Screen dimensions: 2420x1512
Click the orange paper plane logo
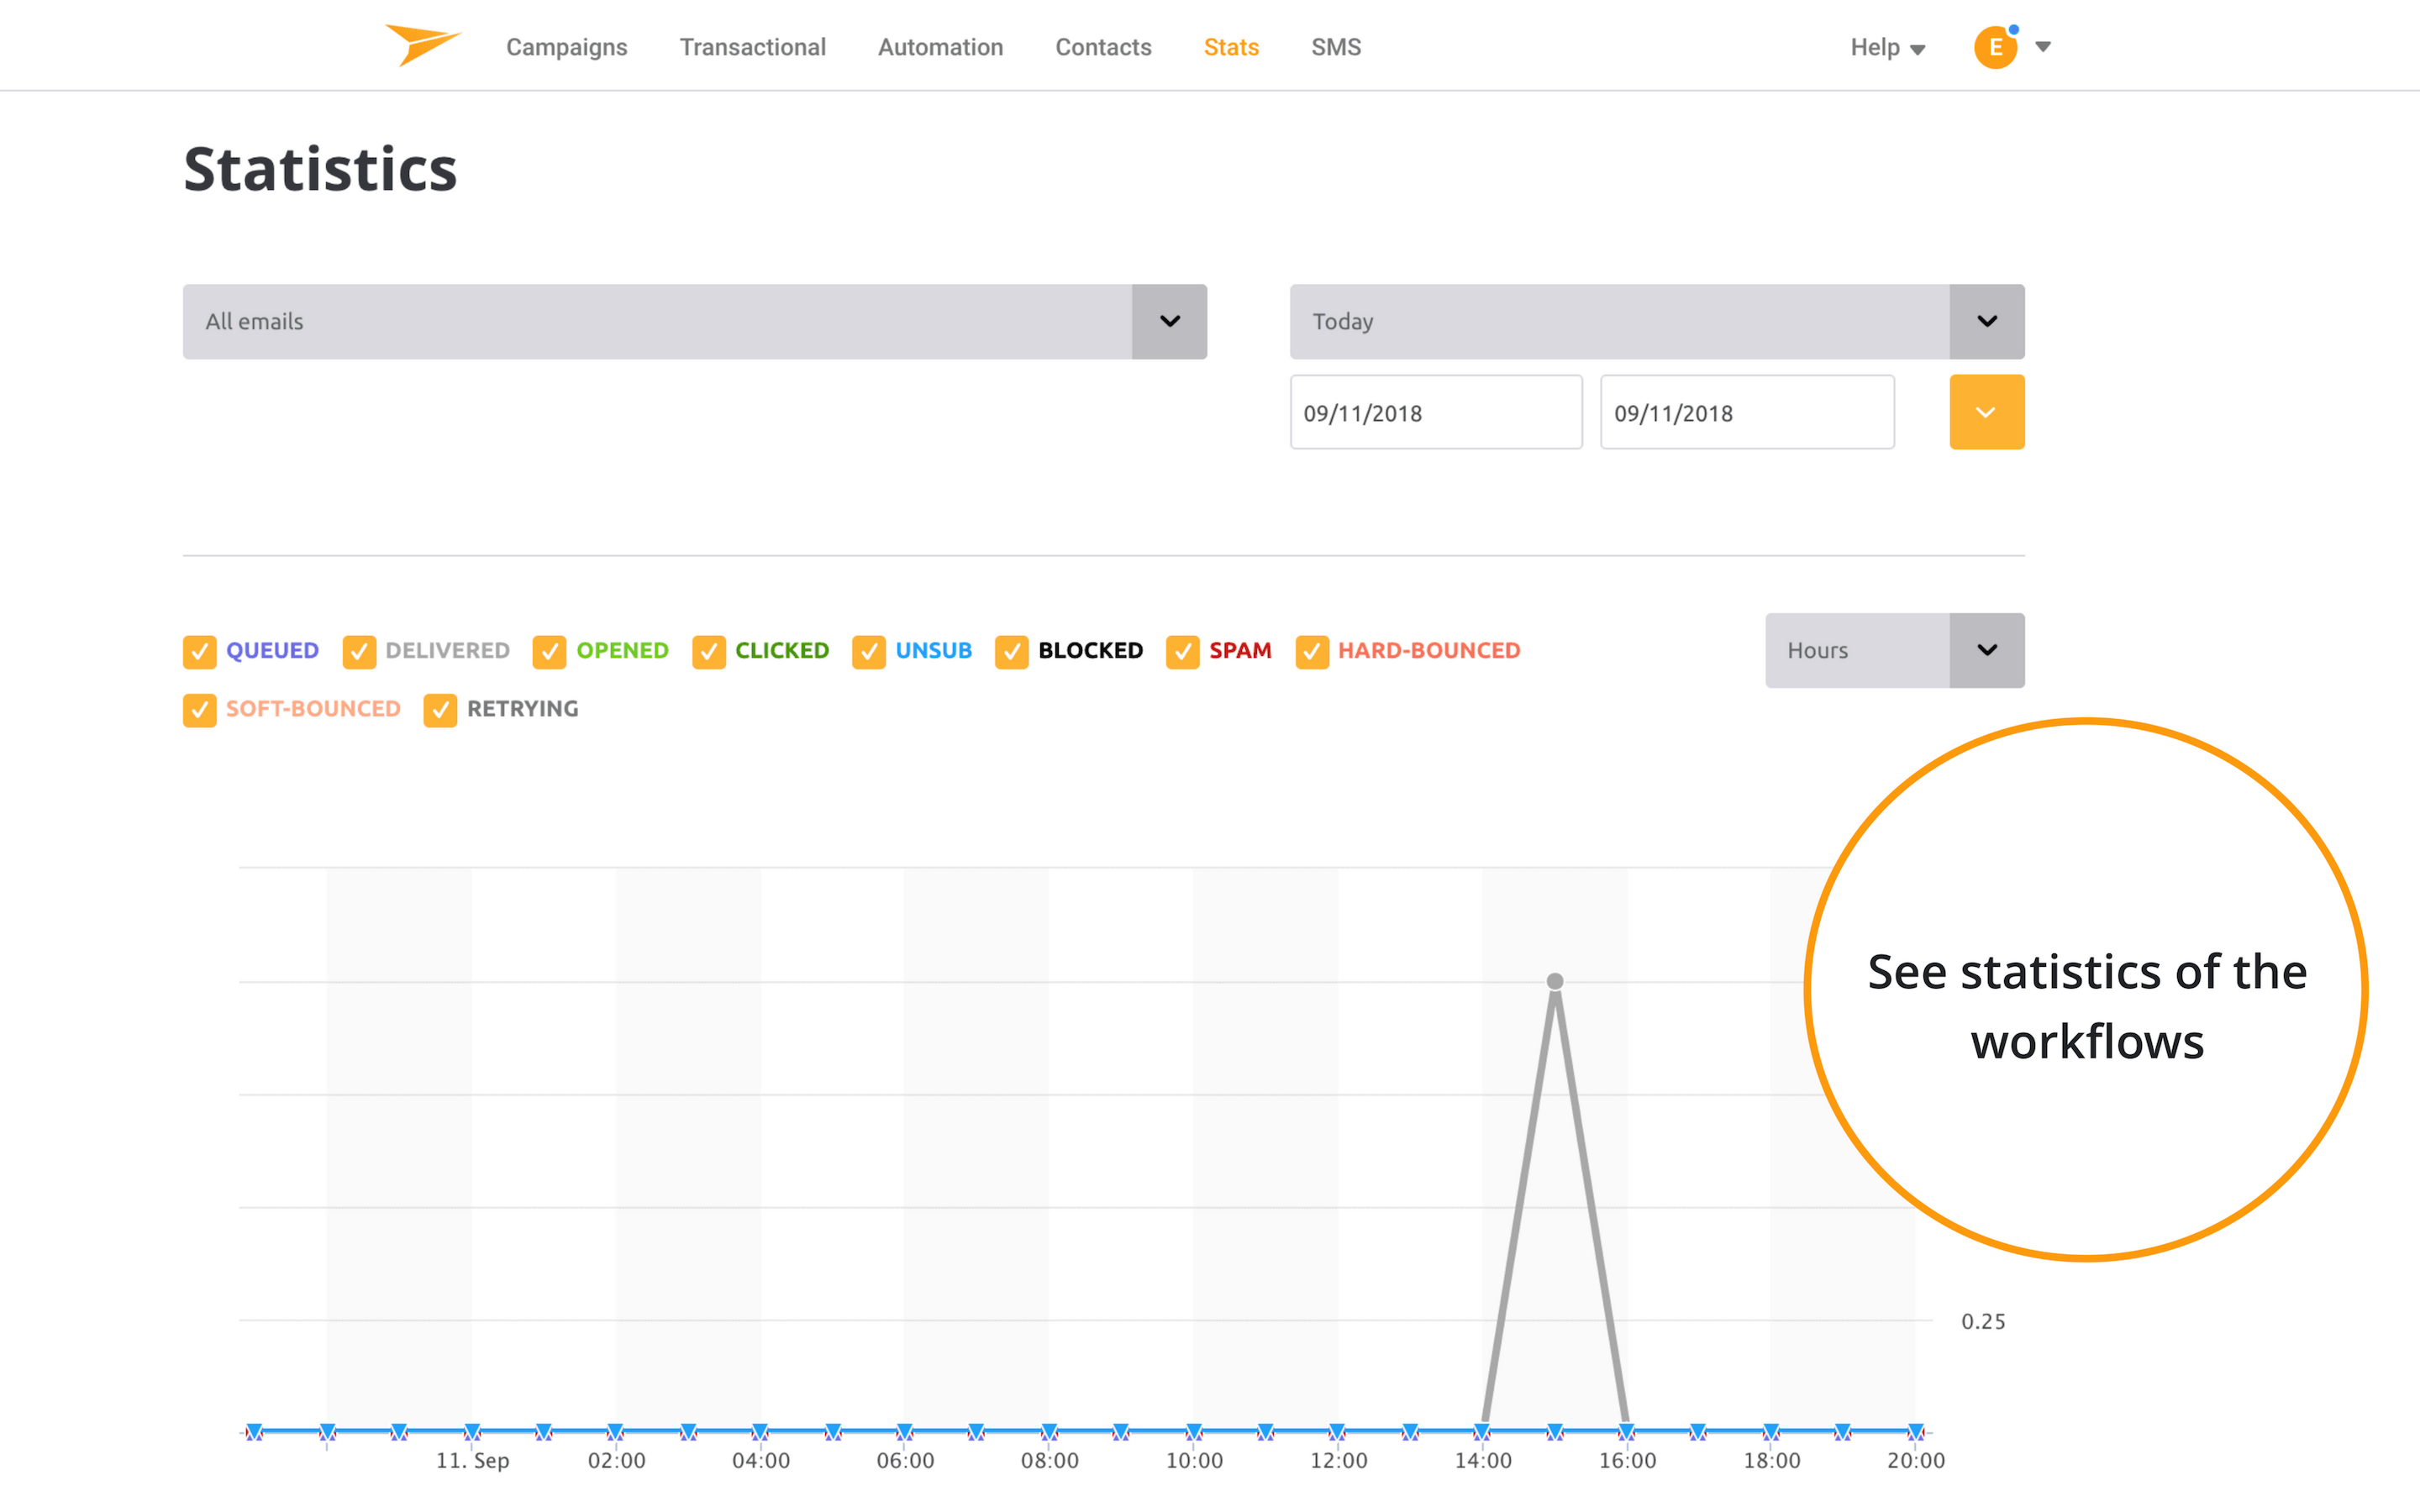click(x=421, y=44)
